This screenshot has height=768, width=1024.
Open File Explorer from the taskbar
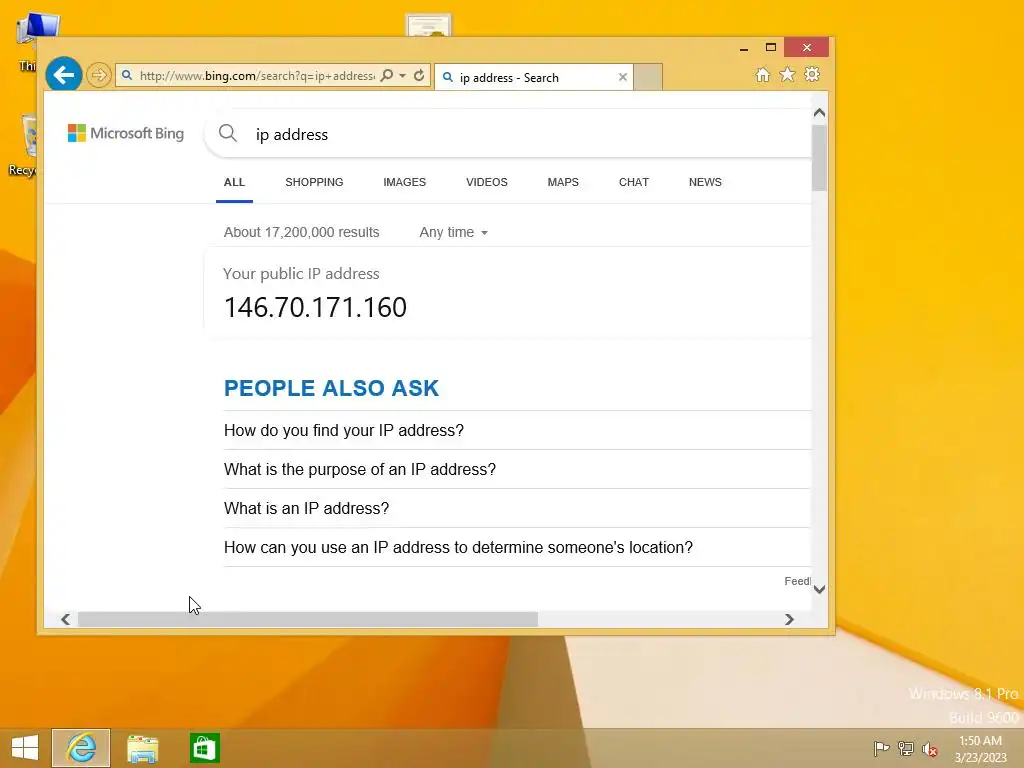tap(143, 748)
